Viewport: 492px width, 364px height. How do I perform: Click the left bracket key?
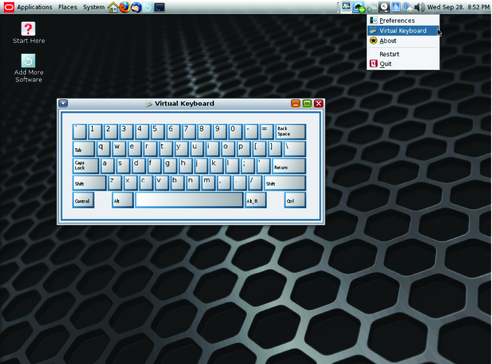259,149
